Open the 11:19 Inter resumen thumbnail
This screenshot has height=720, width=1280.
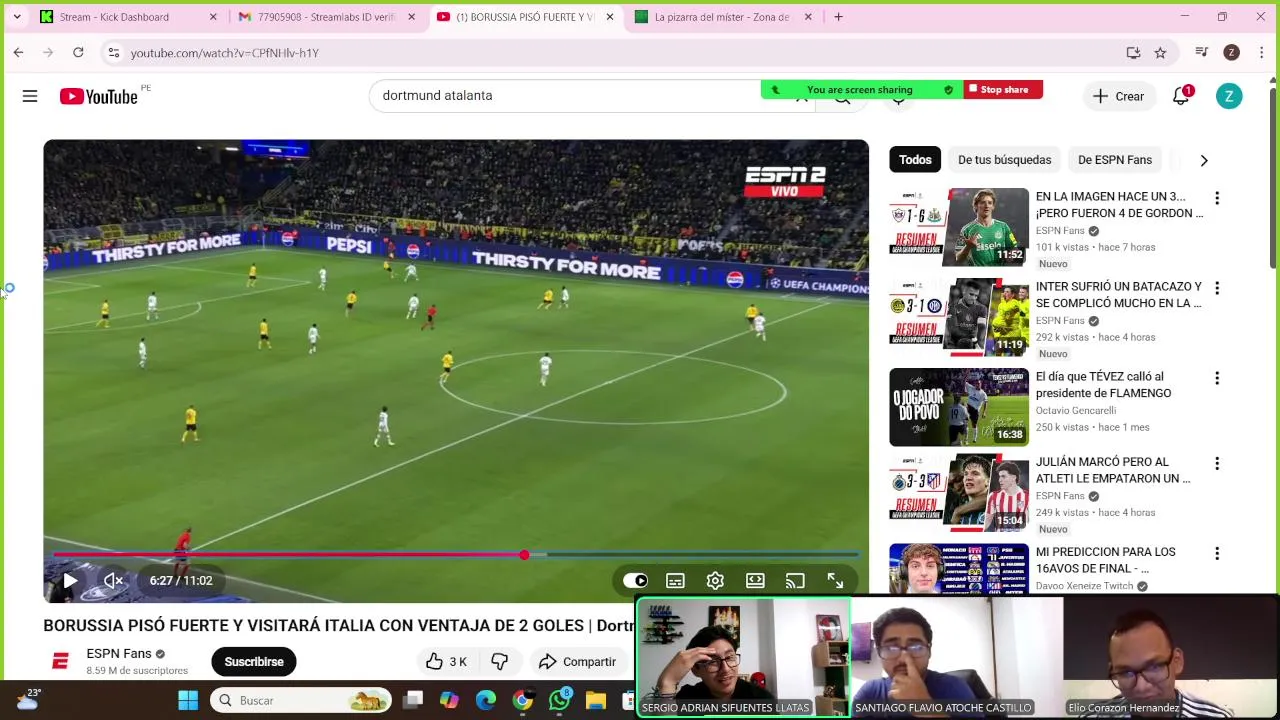(958, 317)
